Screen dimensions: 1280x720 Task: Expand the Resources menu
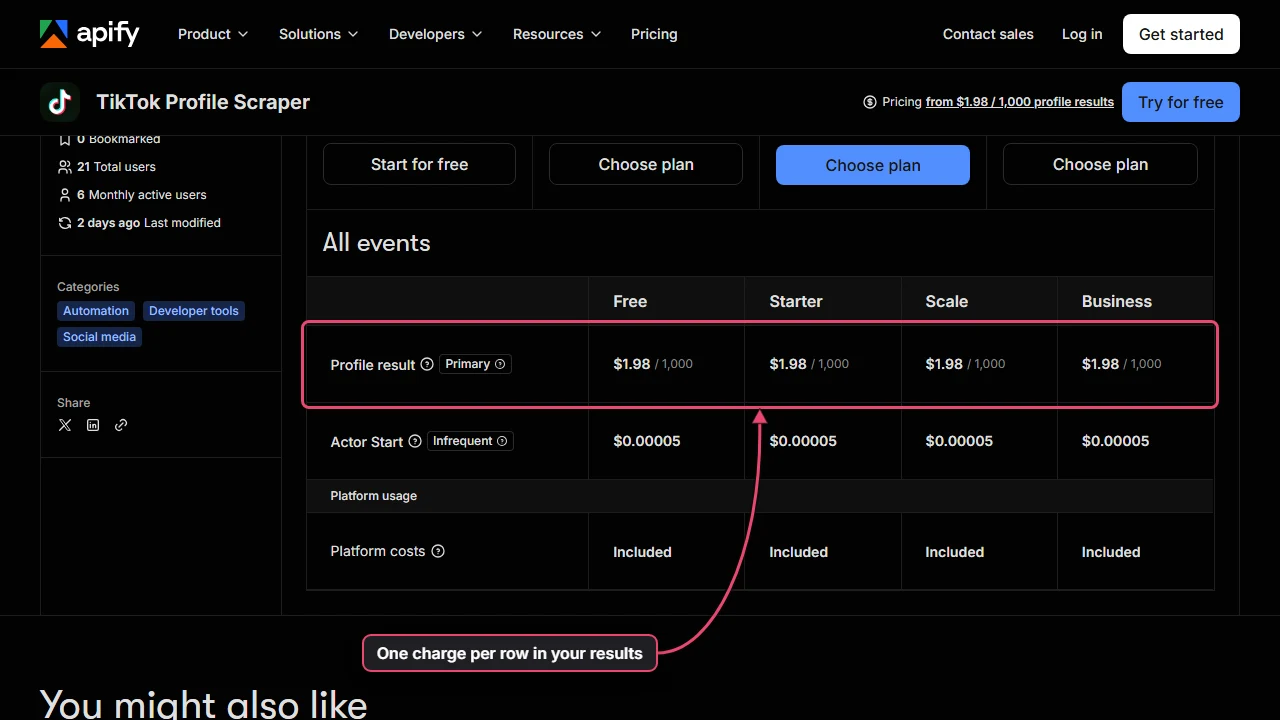click(557, 34)
